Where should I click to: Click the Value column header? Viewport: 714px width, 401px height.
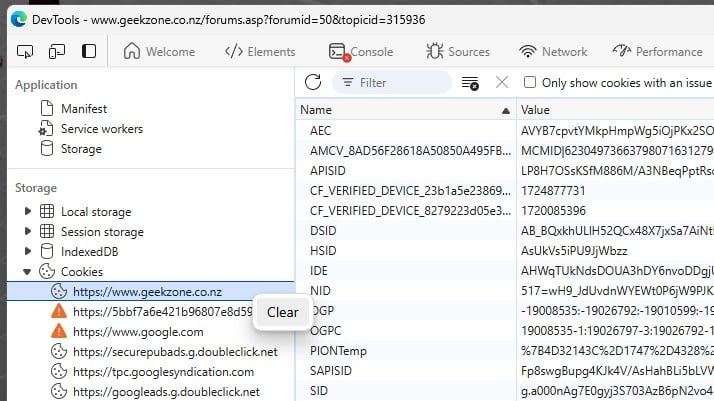(x=615, y=110)
